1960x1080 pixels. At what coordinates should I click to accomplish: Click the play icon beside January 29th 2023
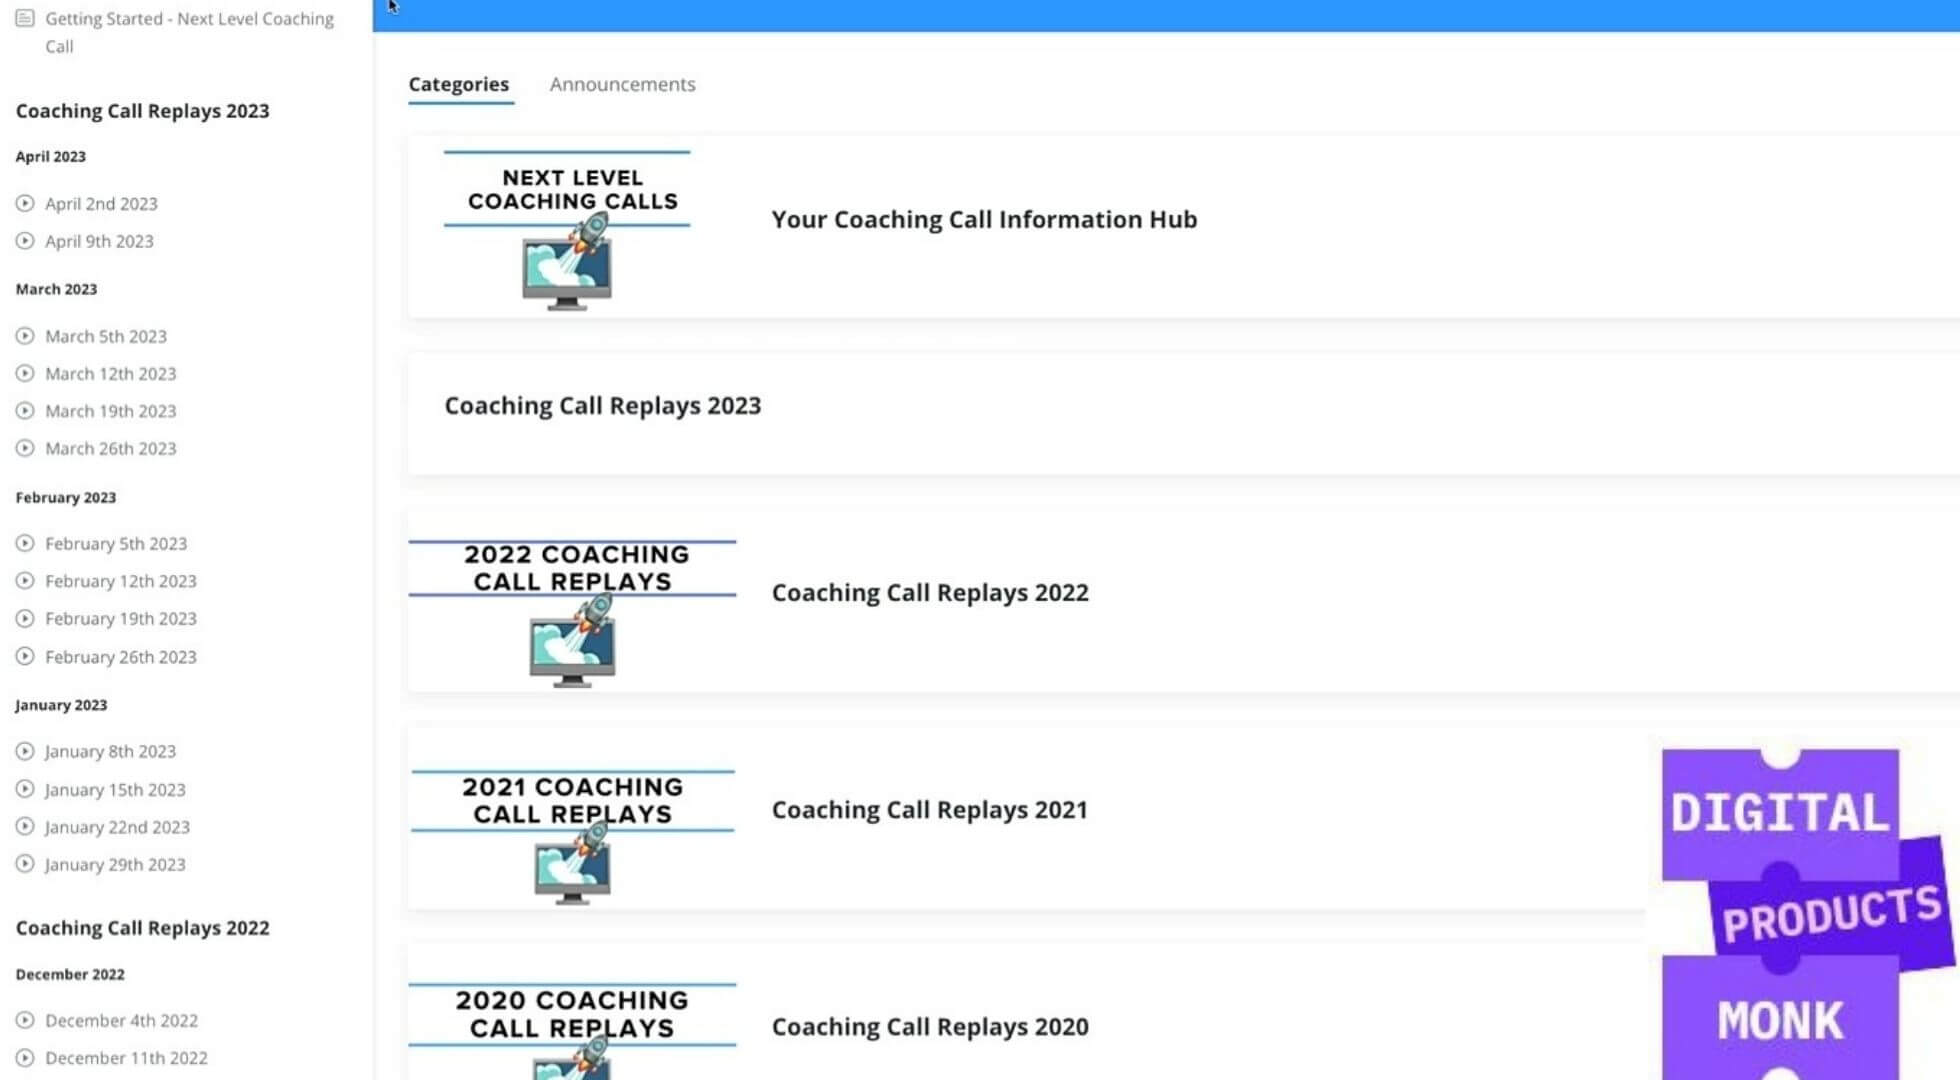click(25, 864)
